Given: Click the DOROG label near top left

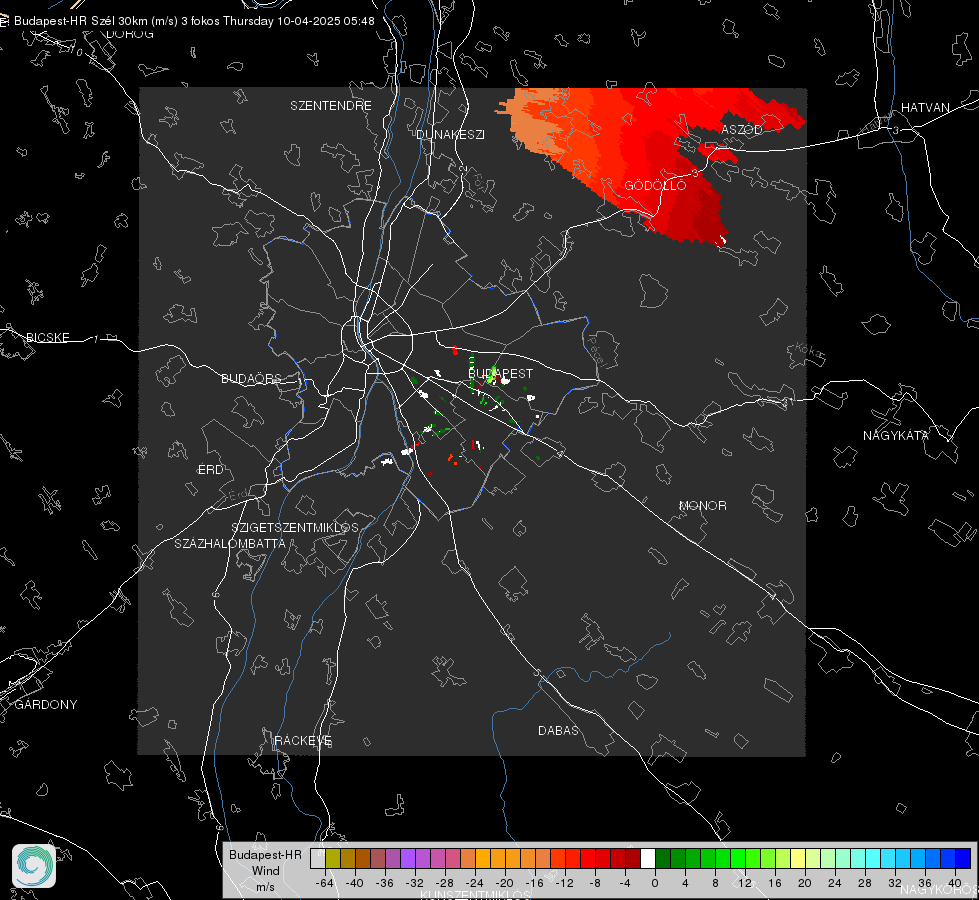Looking at the screenshot, I should point(130,34).
